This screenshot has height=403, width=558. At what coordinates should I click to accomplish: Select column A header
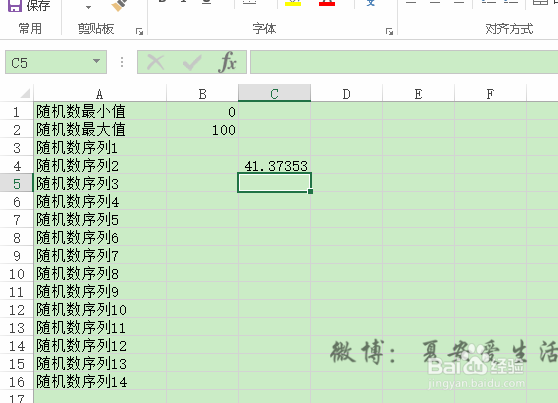pos(100,94)
